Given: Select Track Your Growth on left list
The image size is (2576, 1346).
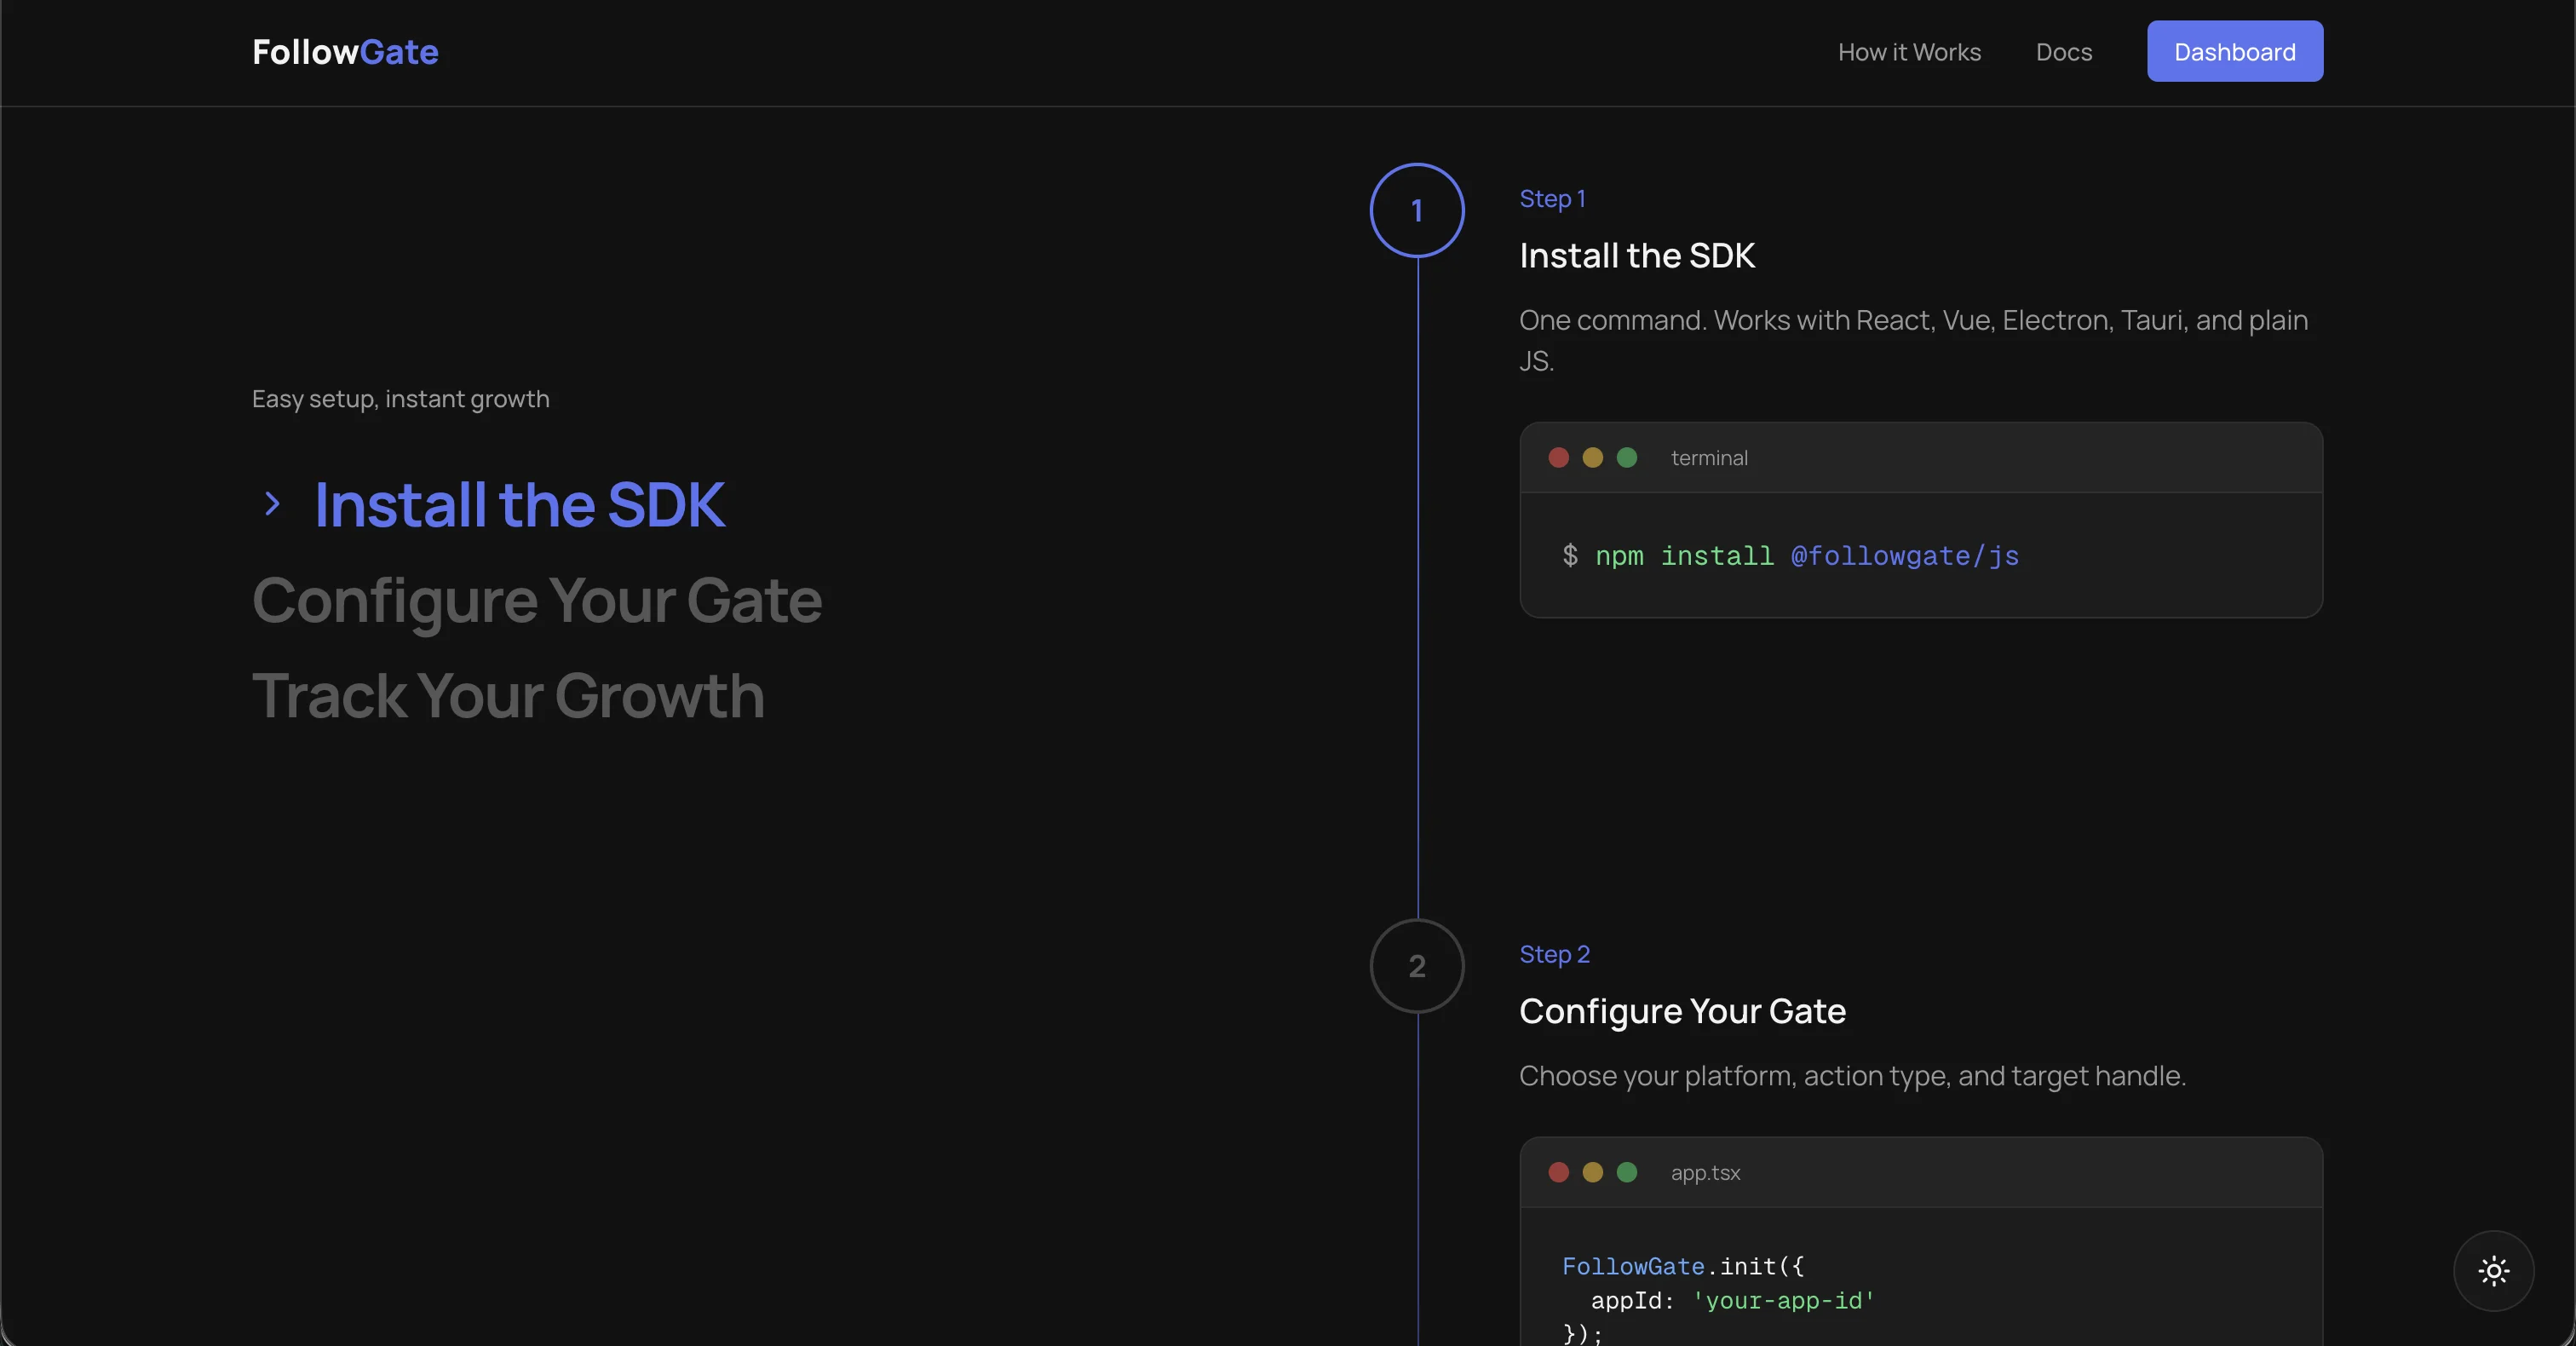Looking at the screenshot, I should point(508,696).
